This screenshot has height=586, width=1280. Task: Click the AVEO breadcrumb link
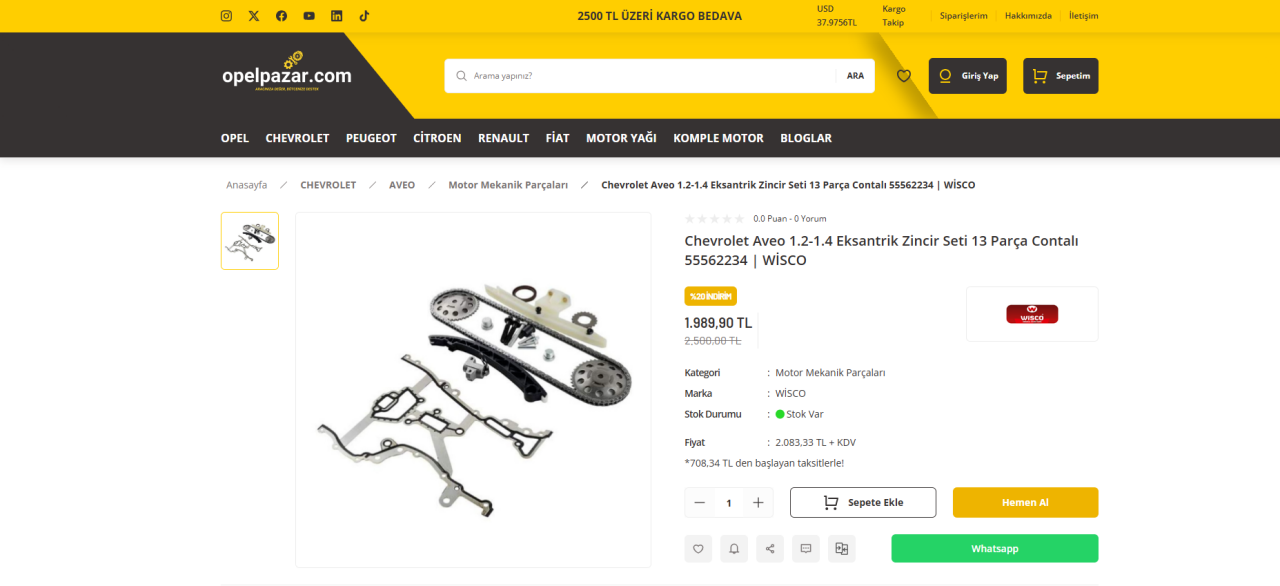pos(402,185)
